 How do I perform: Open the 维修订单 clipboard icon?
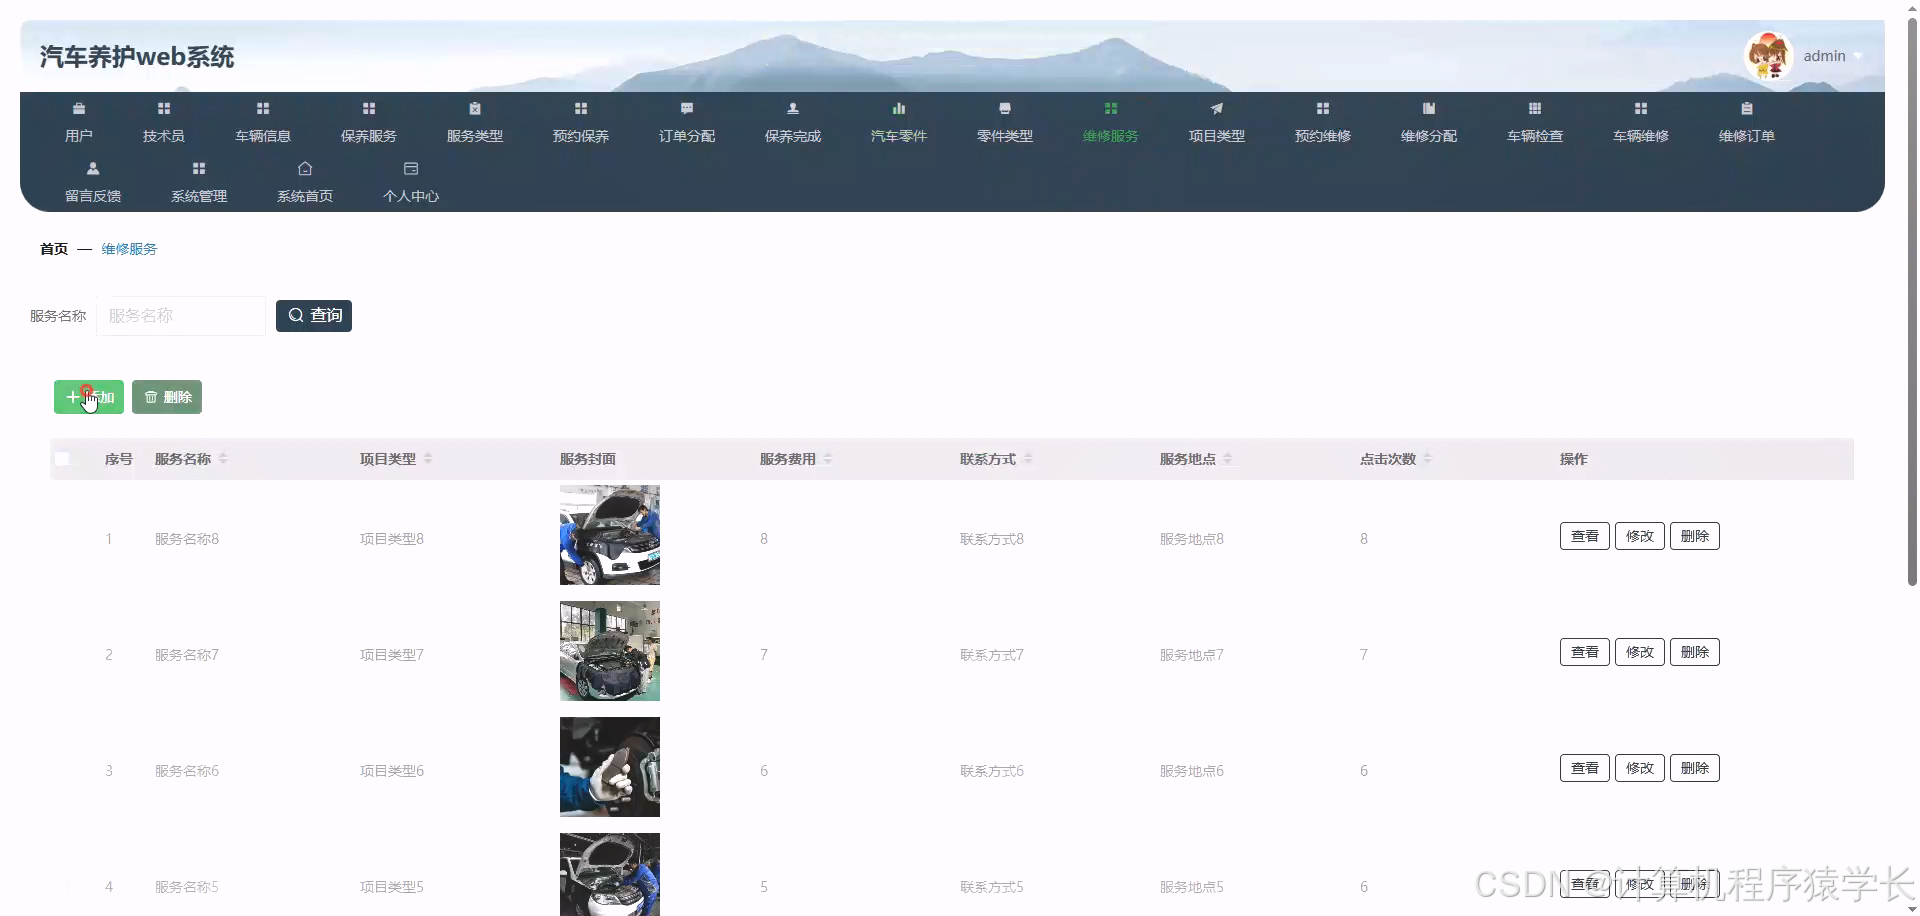(x=1747, y=108)
